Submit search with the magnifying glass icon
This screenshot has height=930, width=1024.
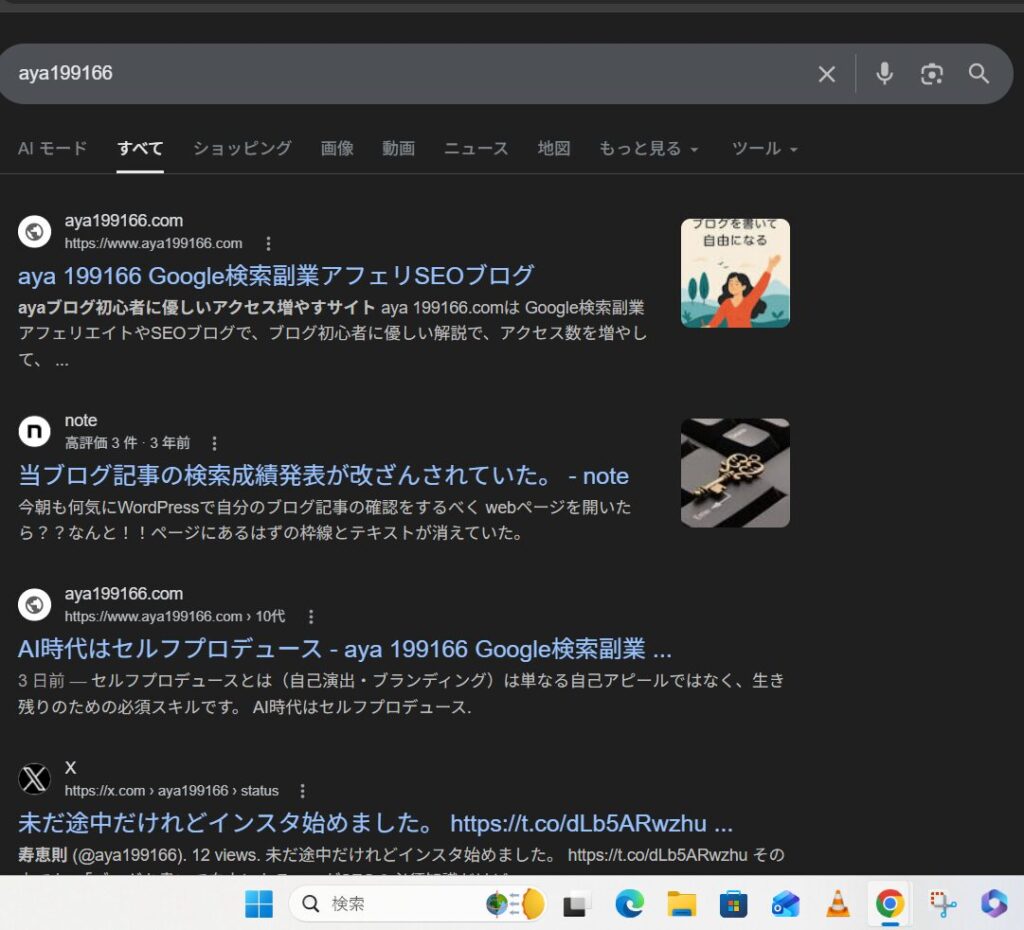[978, 74]
